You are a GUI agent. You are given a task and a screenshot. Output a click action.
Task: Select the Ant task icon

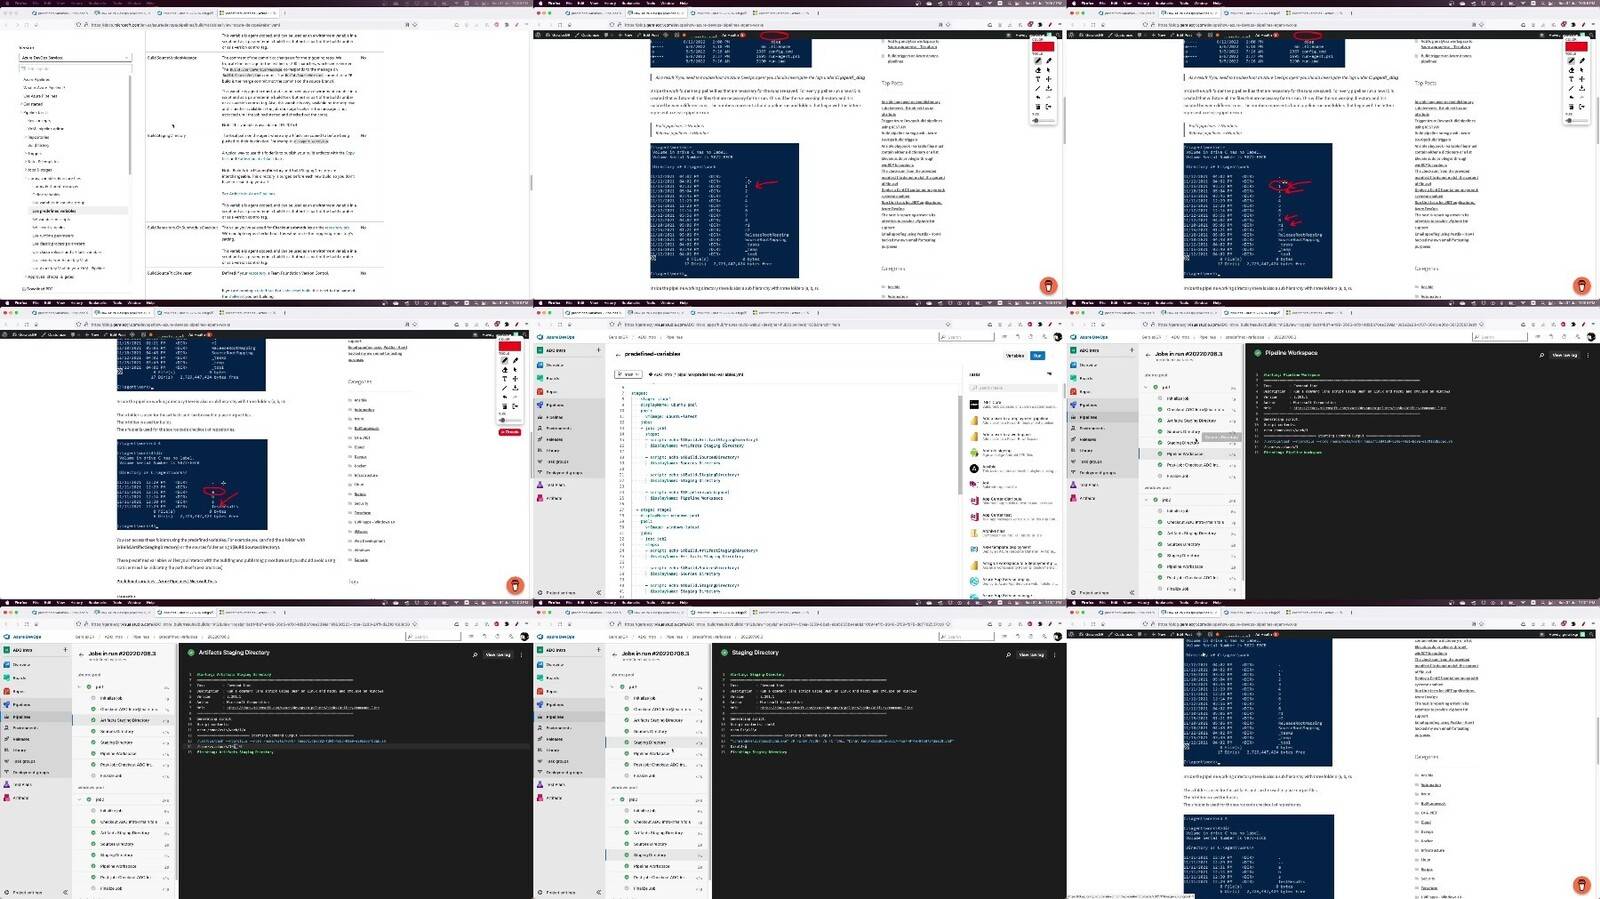click(974, 484)
